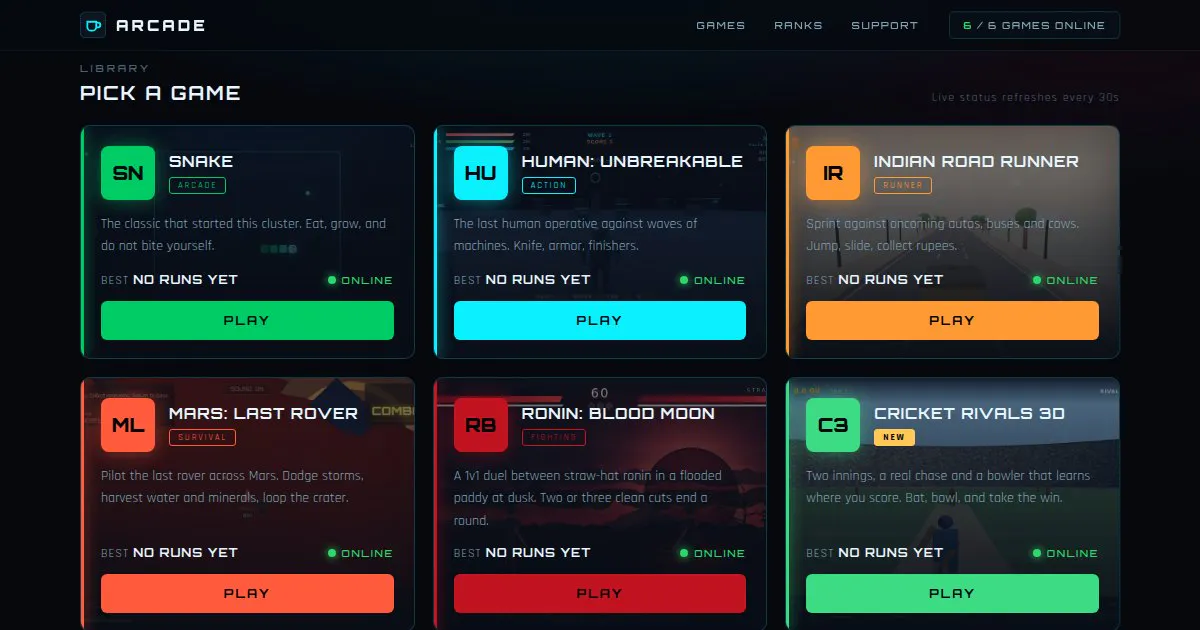Select the green C3 Cricket icon
The height and width of the screenshot is (630, 1200).
point(833,425)
